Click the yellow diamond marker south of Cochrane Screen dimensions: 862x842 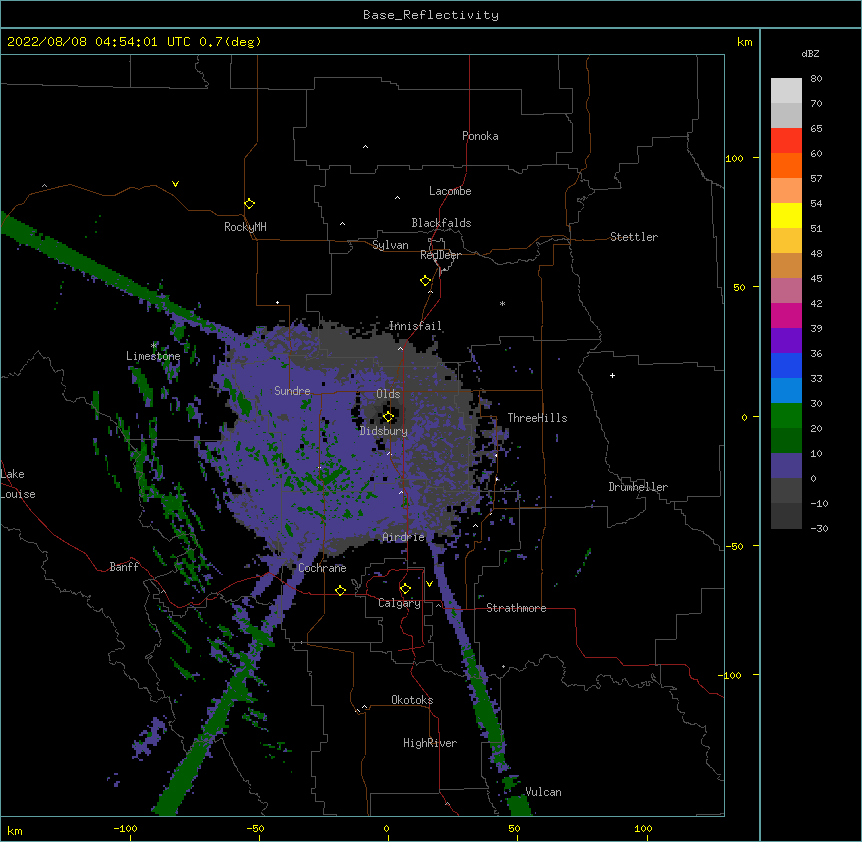coord(340,590)
